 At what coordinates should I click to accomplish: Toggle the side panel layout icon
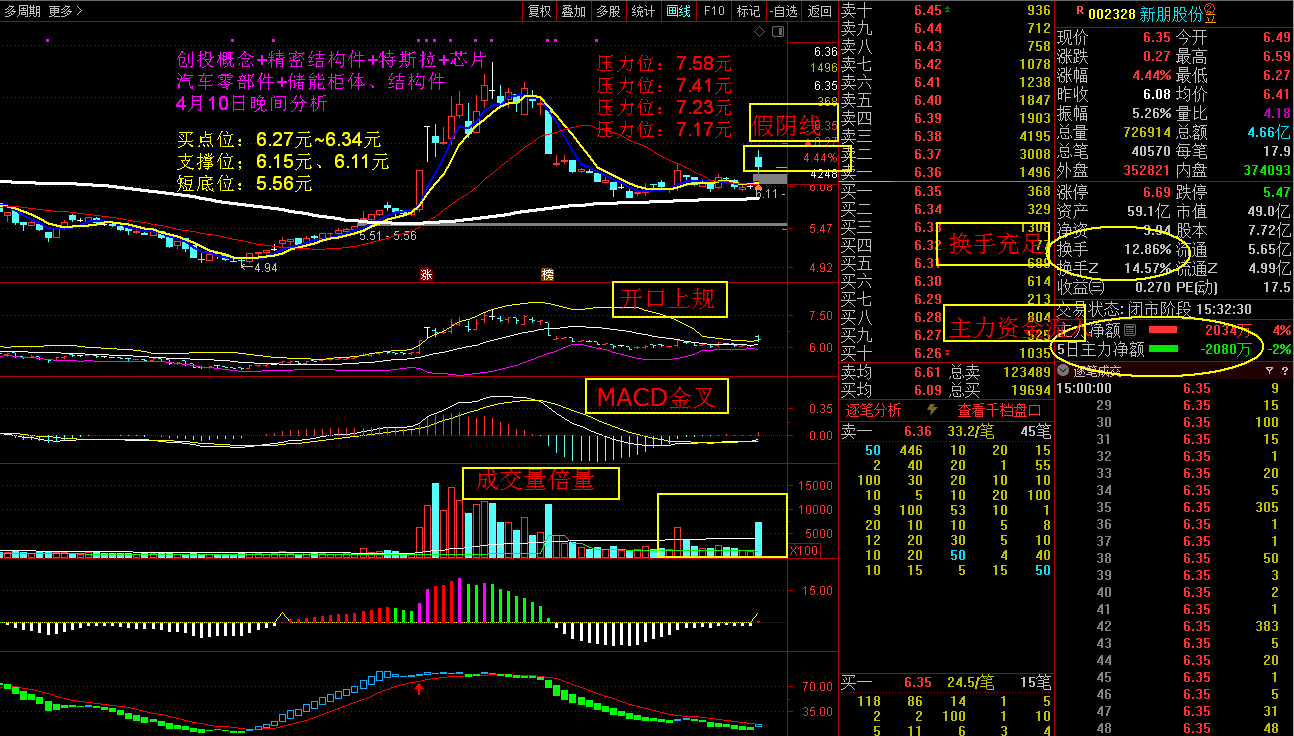(777, 32)
